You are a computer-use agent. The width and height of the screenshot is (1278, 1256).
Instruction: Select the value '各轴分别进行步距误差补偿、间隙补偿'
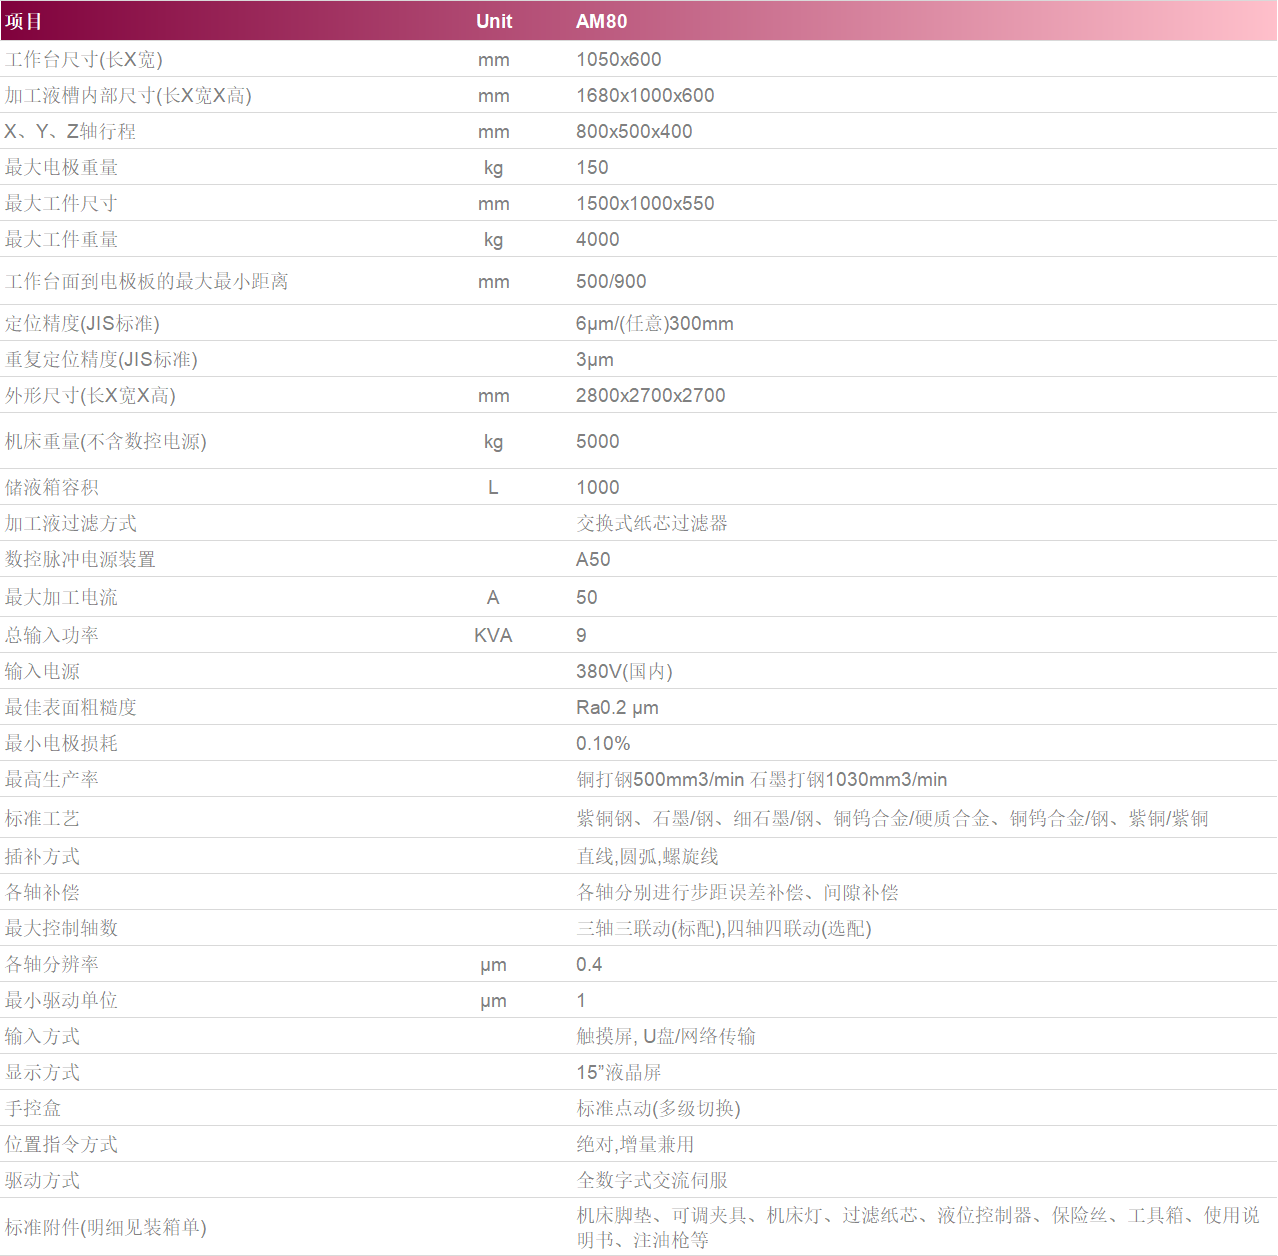(x=738, y=892)
